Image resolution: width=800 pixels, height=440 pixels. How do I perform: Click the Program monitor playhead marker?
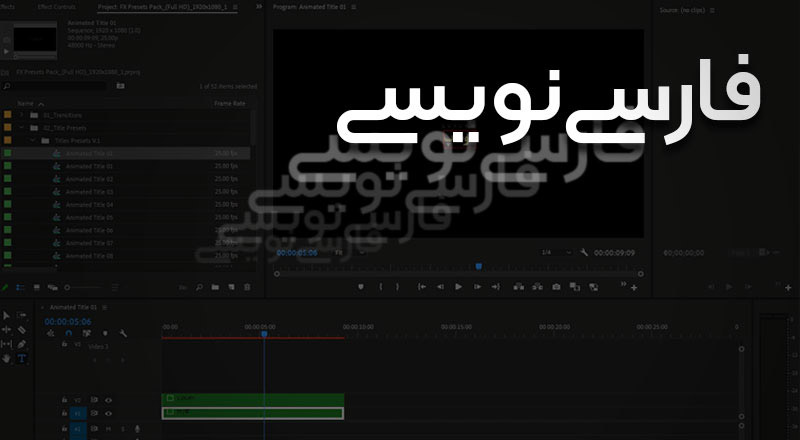479,266
